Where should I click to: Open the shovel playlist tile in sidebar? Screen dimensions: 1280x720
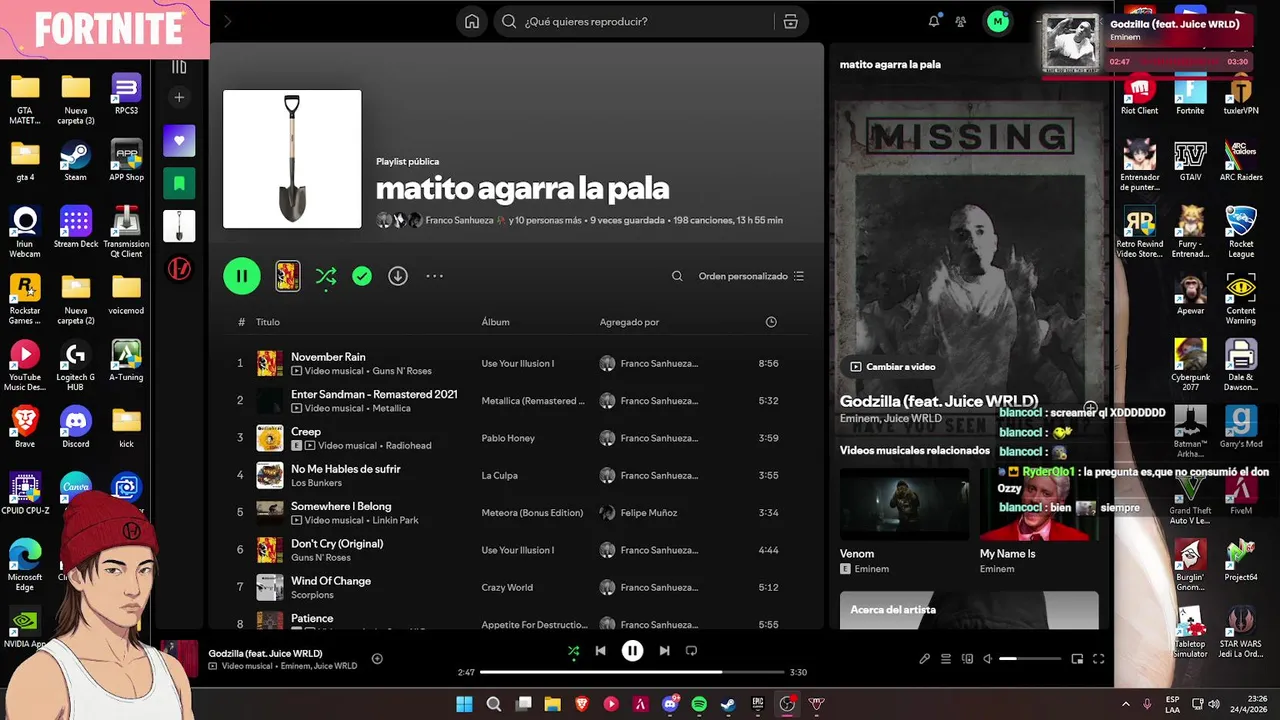click(x=179, y=226)
